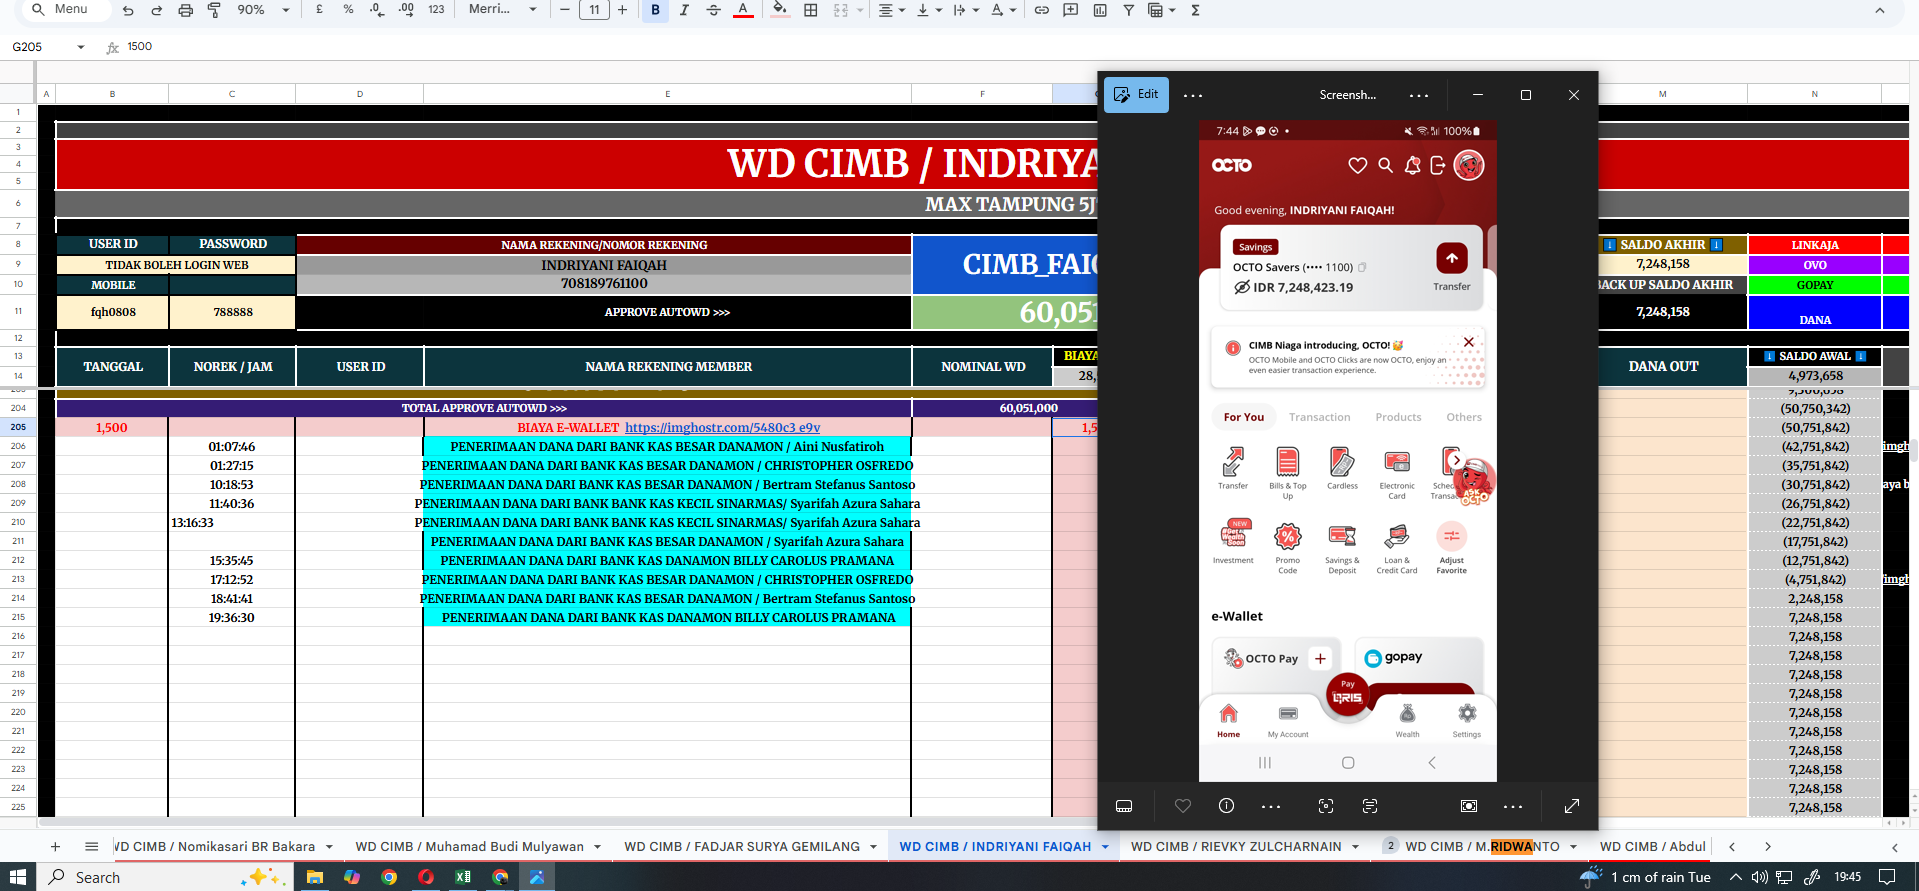Activate the paint format tool
1919x891 pixels.
point(214,10)
